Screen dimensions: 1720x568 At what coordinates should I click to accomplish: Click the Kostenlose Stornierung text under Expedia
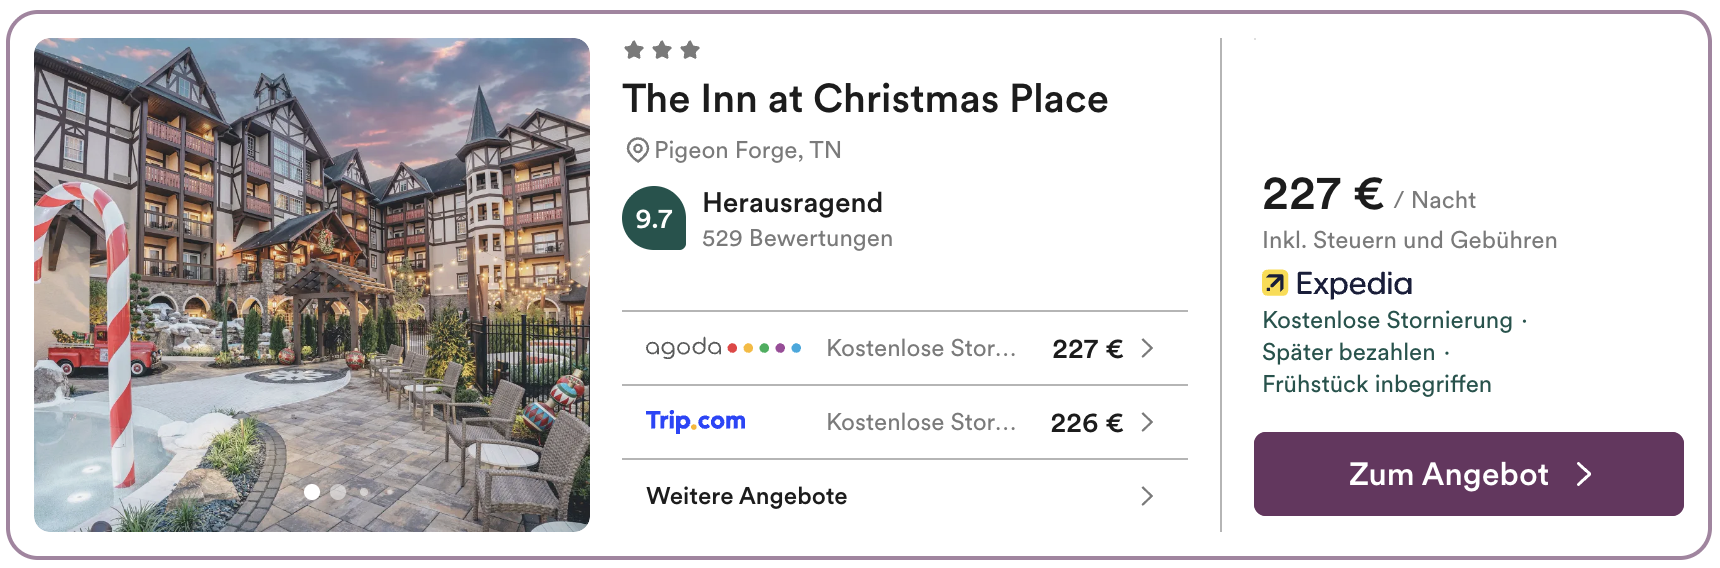pos(1387,320)
